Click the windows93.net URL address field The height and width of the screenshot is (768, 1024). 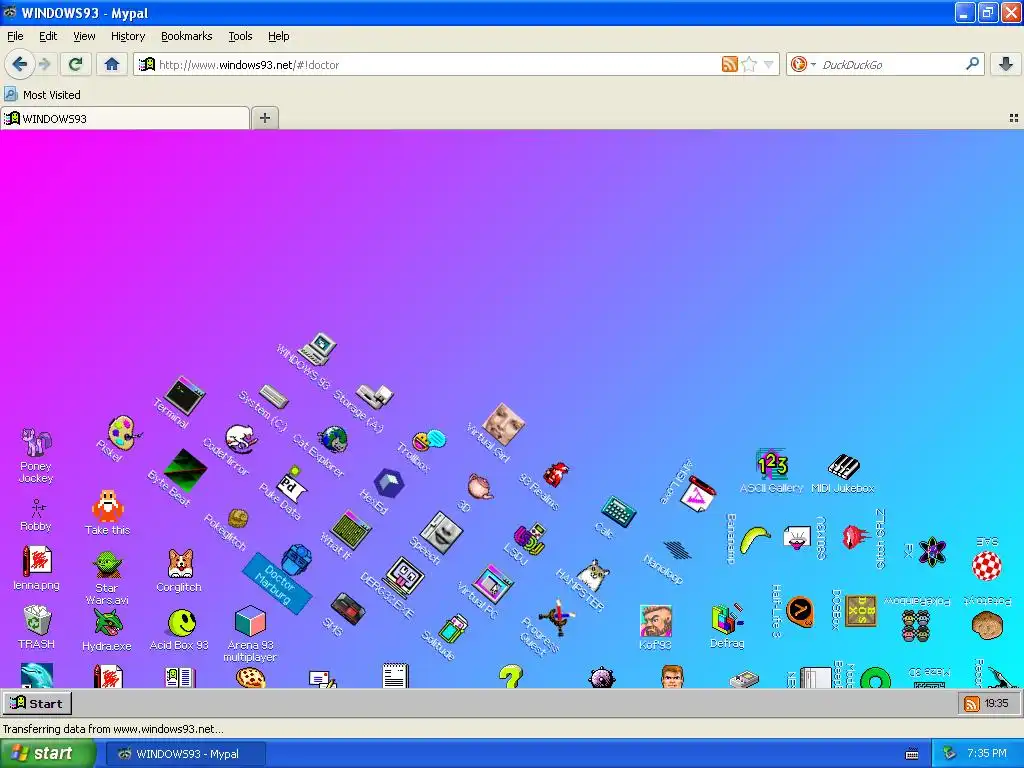(438, 65)
